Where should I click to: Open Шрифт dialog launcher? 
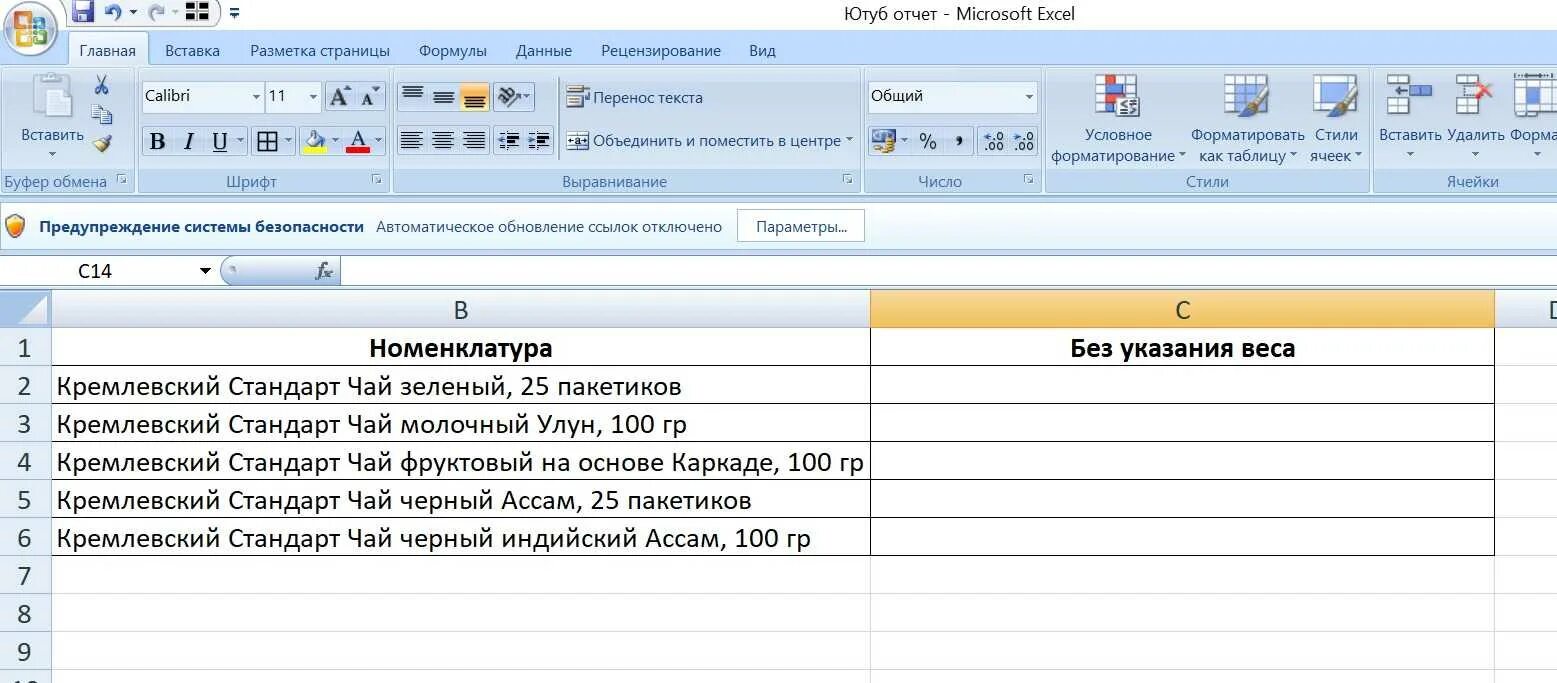click(x=377, y=180)
